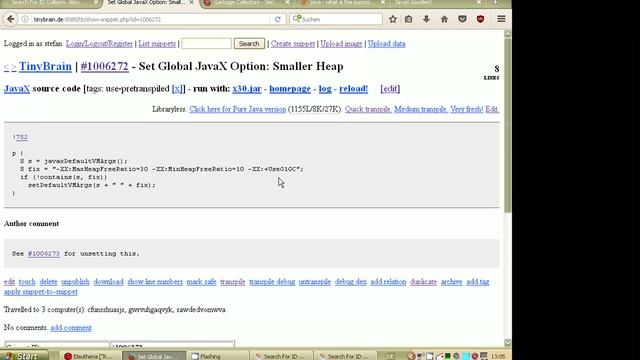Viewport: 640px width, 360px height.
Task: Close the Set Global JavaX Option tab
Action: pos(191,2)
